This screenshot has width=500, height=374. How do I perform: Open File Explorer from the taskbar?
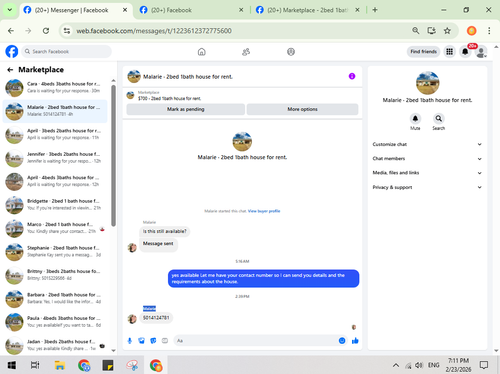[60, 365]
